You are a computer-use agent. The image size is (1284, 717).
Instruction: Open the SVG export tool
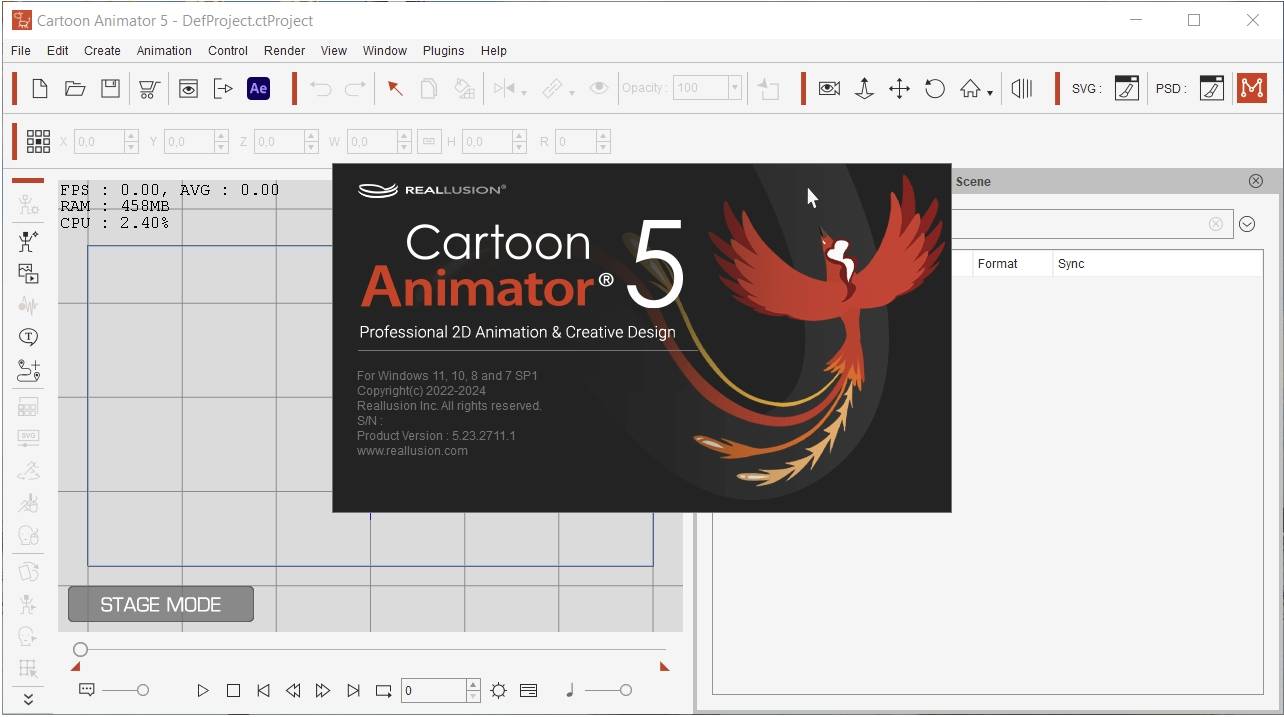(x=1126, y=88)
